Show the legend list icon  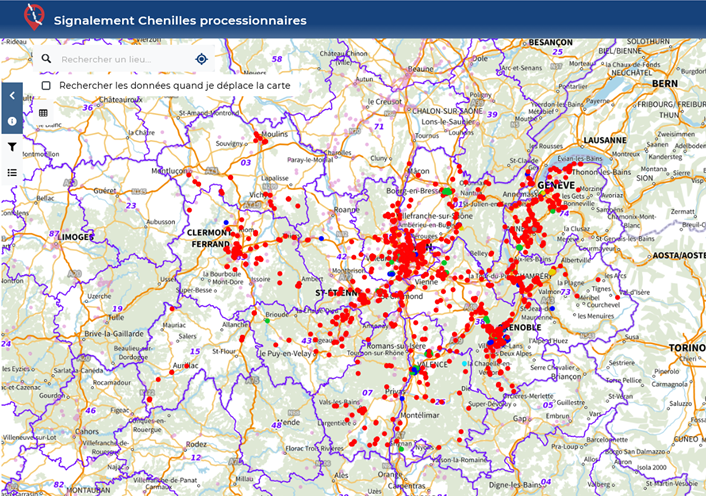12,172
